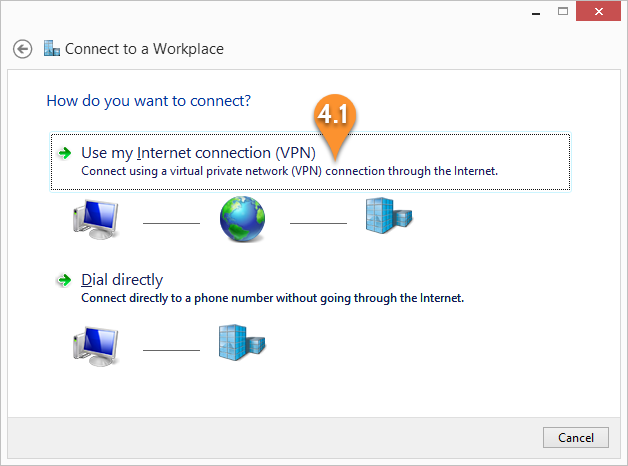Click the building icon under Dial directly
This screenshot has width=628, height=466.
(x=242, y=343)
